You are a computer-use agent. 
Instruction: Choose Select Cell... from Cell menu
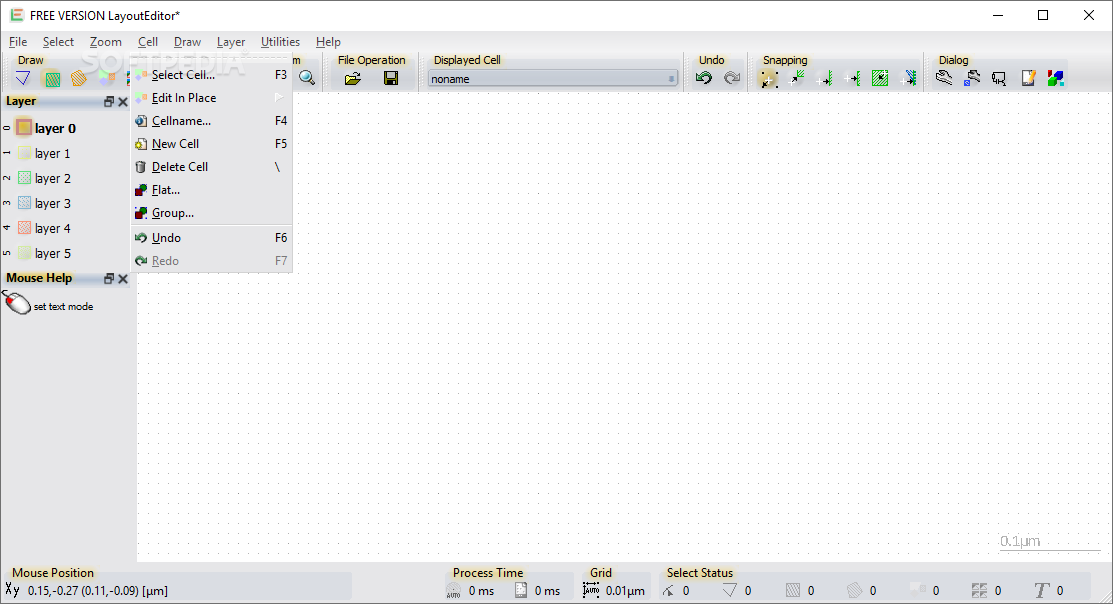(212, 75)
